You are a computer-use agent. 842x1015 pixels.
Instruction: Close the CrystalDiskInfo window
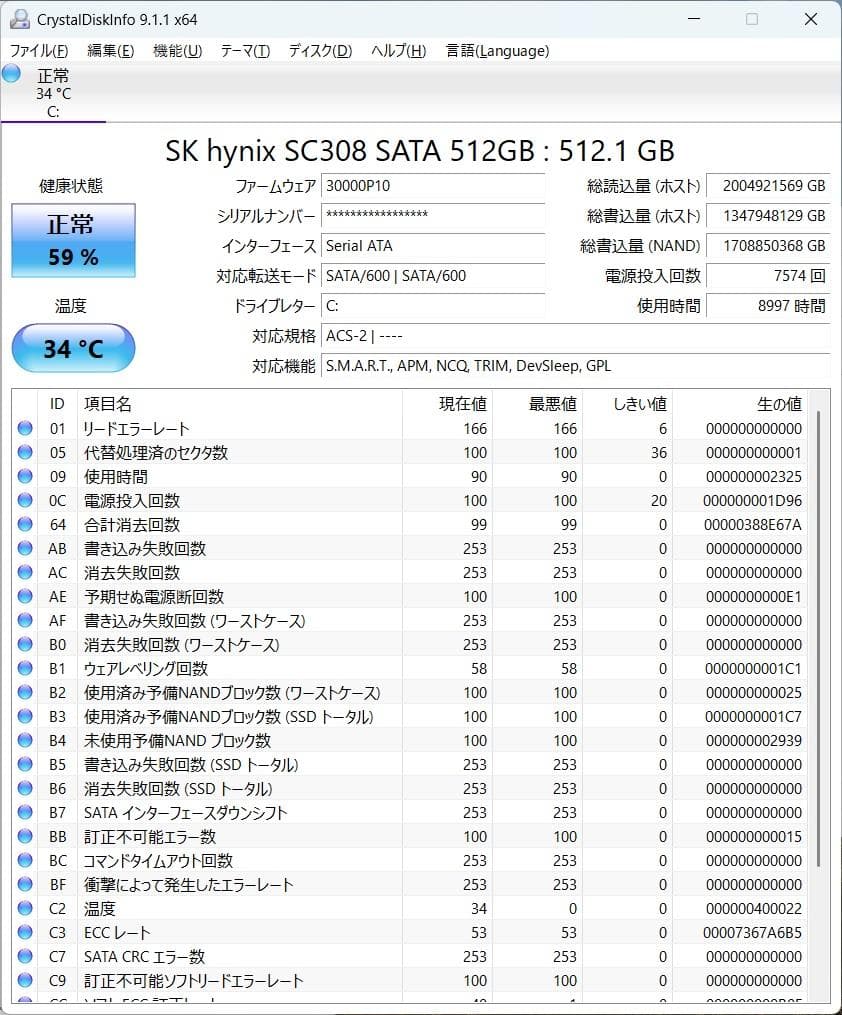pos(811,19)
